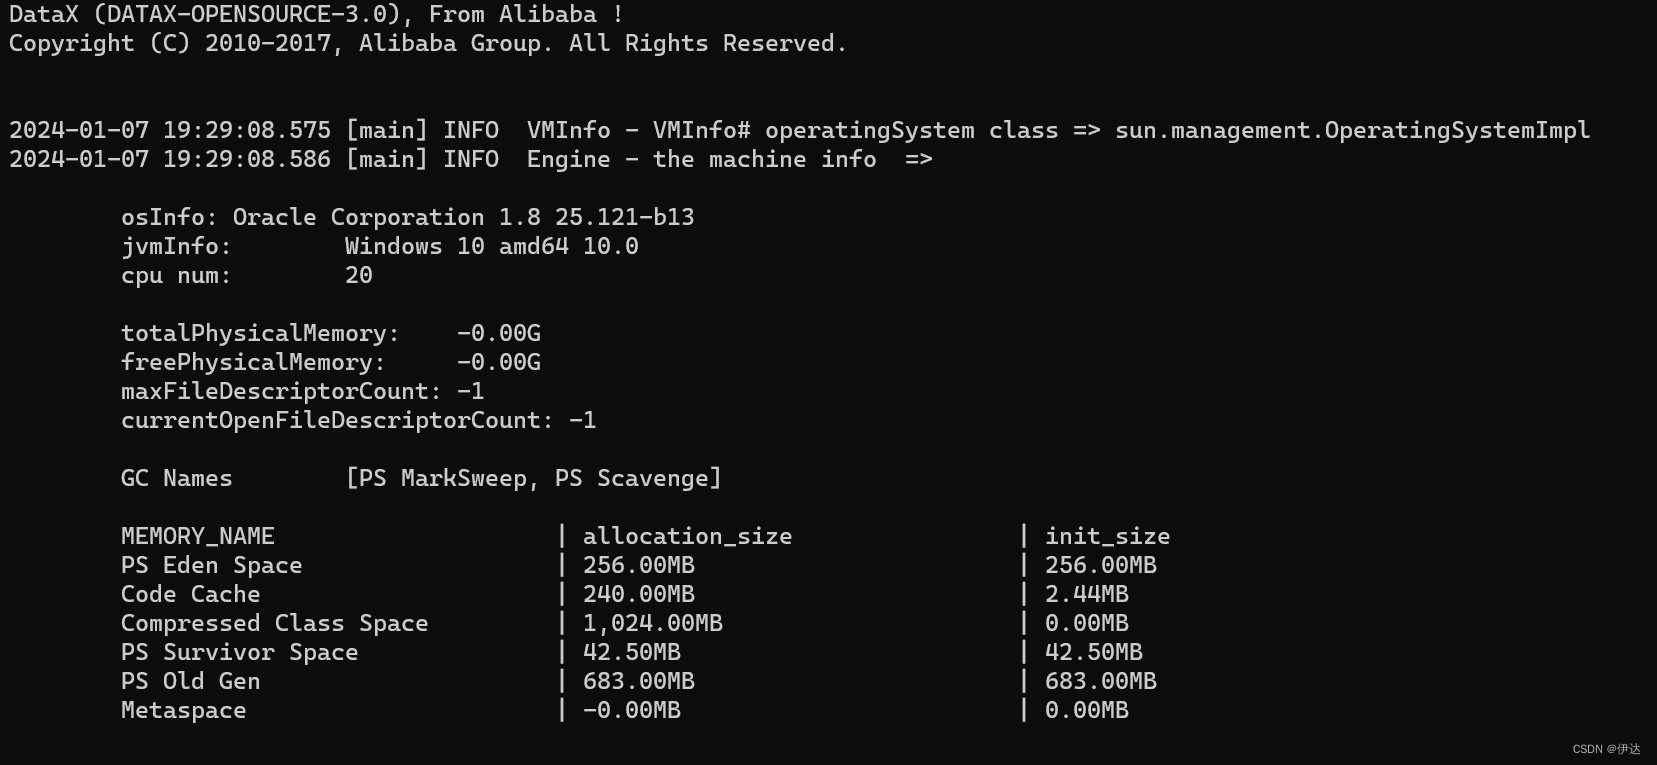The width and height of the screenshot is (1657, 765).
Task: Click the freePhysicalMemory value '-0.00G'
Action: pyautogui.click(x=498, y=363)
